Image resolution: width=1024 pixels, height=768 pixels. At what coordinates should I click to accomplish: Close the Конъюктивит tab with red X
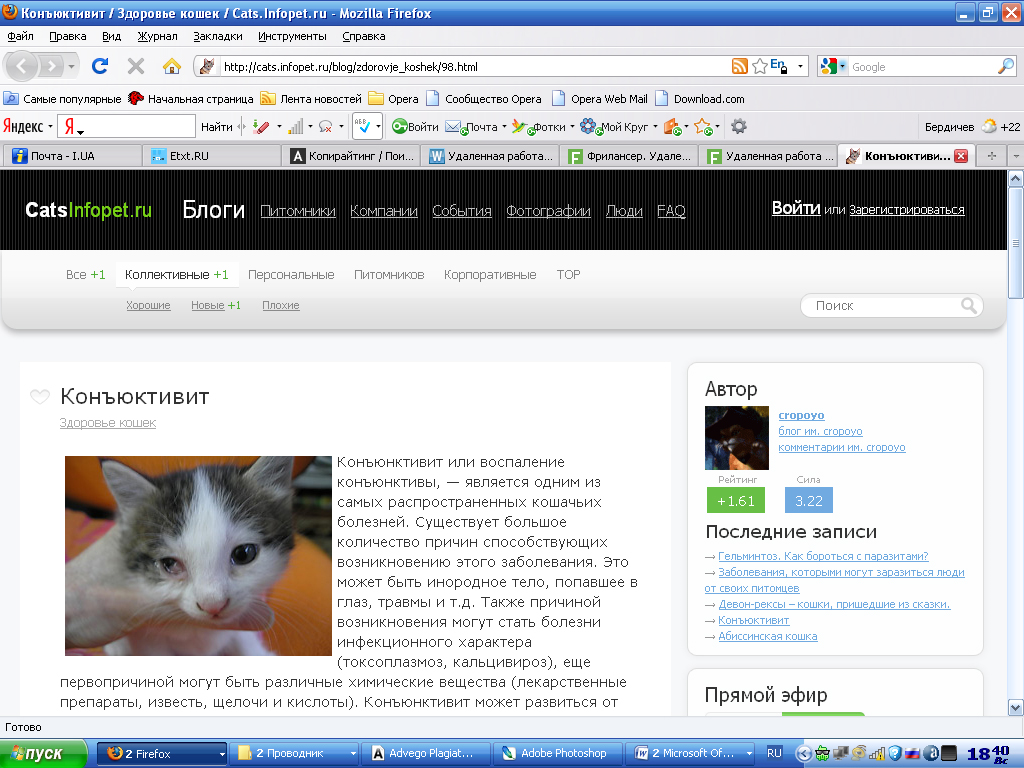coord(961,156)
